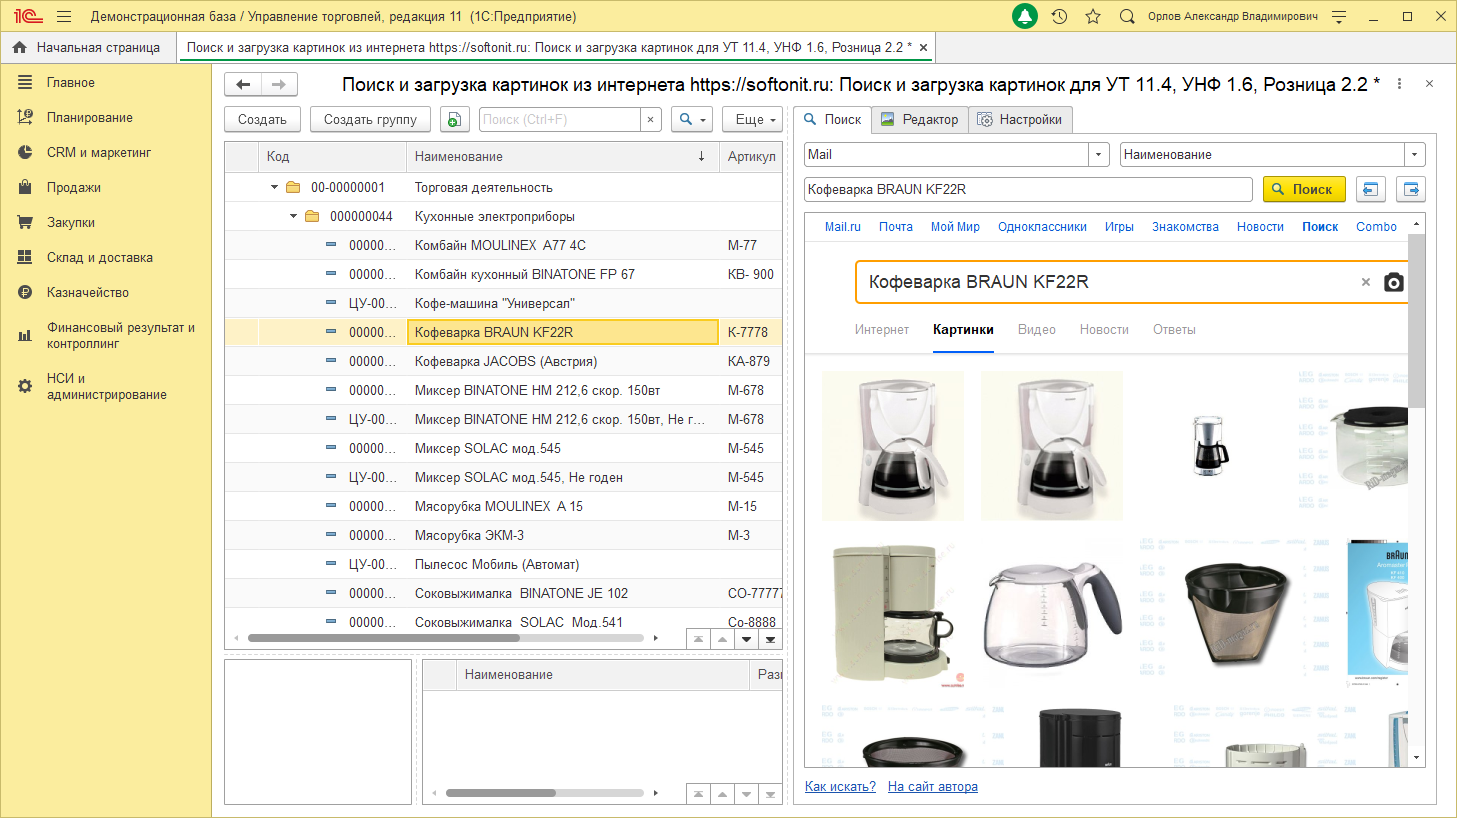
Task: Select first white coffee maker thumbnail
Action: [893, 446]
